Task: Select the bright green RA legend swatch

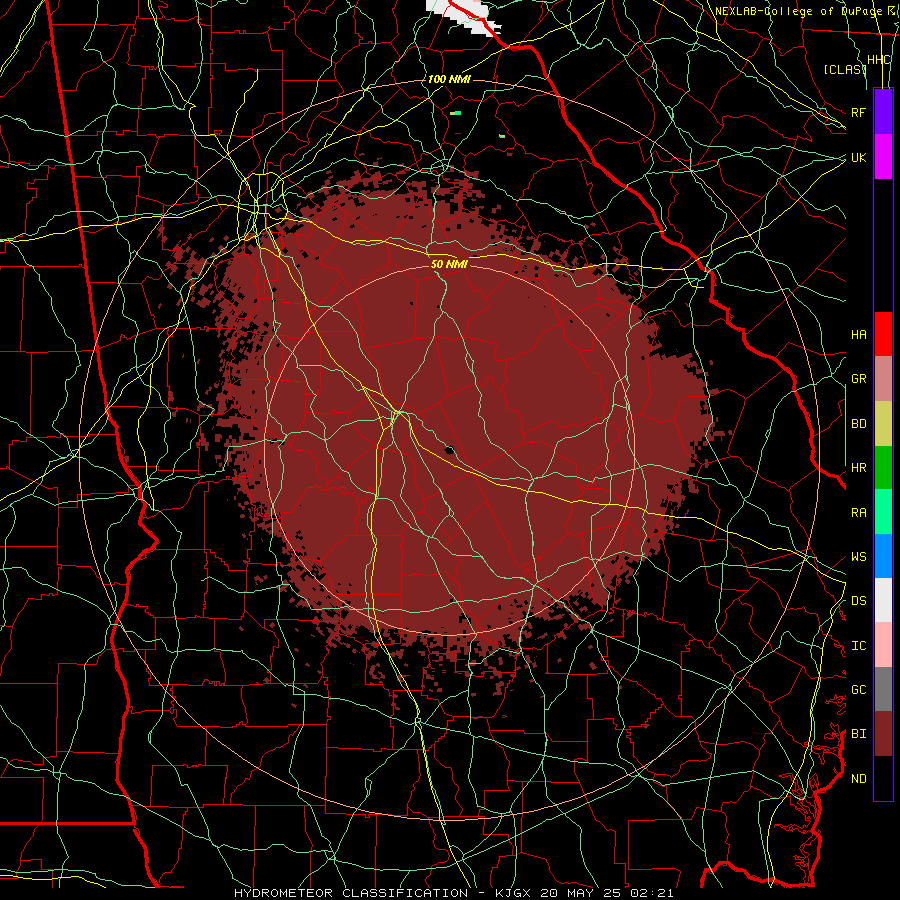Action: [x=883, y=512]
